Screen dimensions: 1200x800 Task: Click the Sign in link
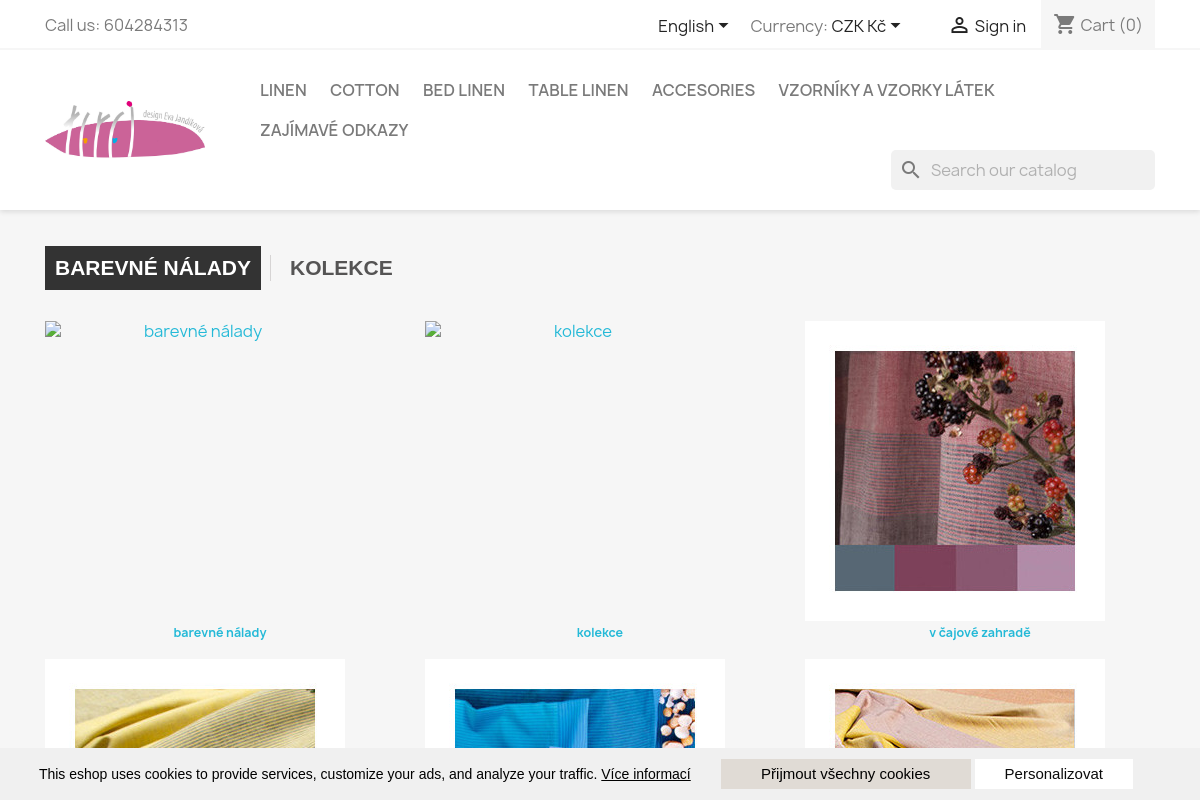click(1000, 26)
